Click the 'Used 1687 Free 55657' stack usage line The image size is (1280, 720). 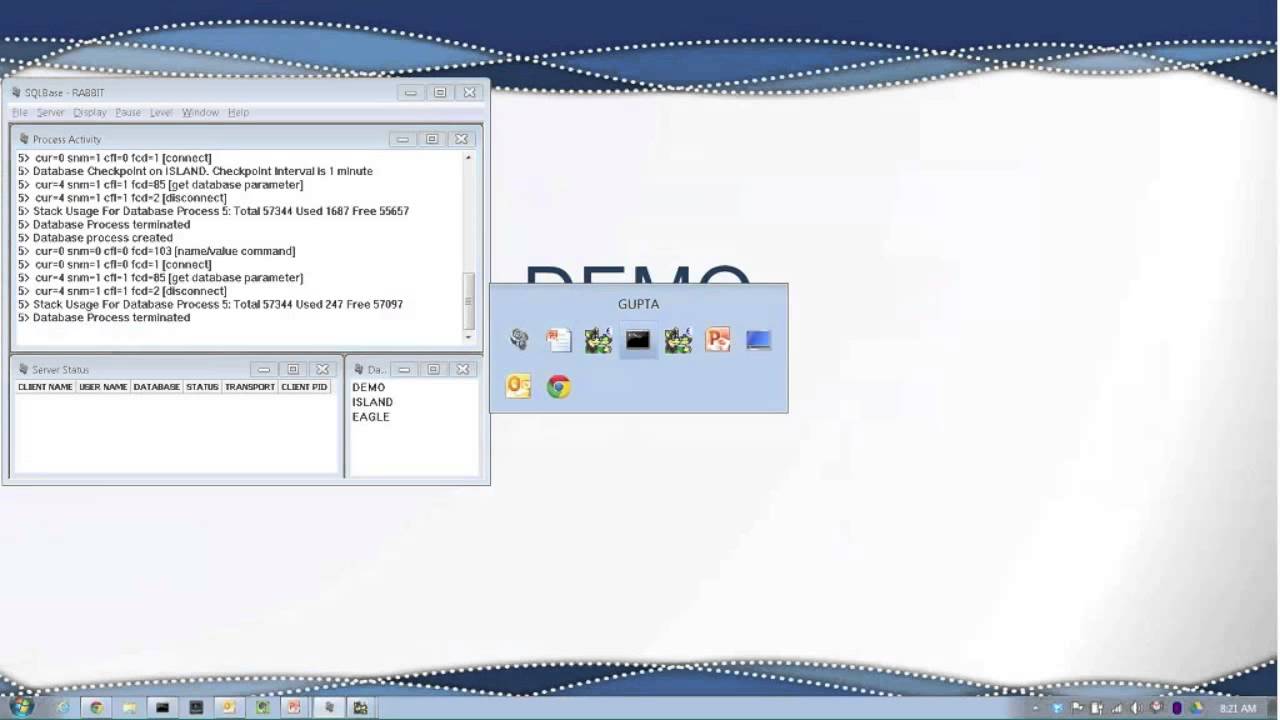[x=213, y=211]
